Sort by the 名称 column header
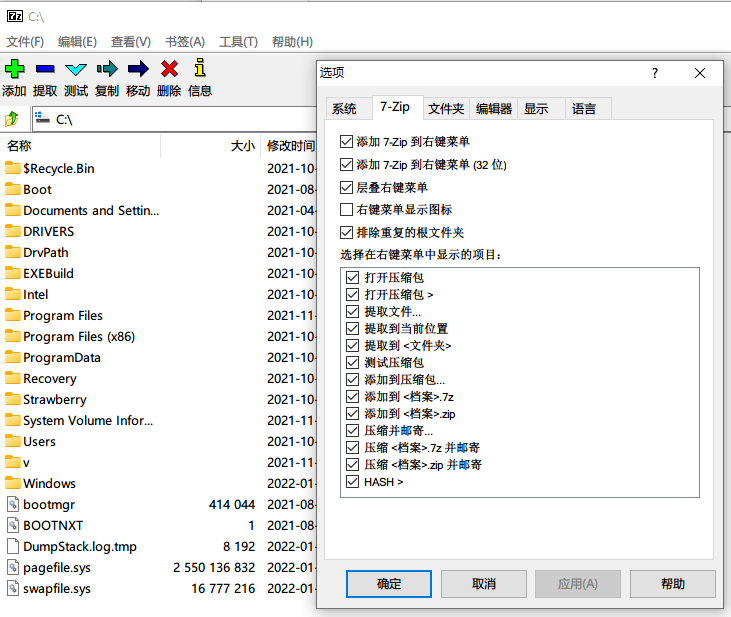 82,146
